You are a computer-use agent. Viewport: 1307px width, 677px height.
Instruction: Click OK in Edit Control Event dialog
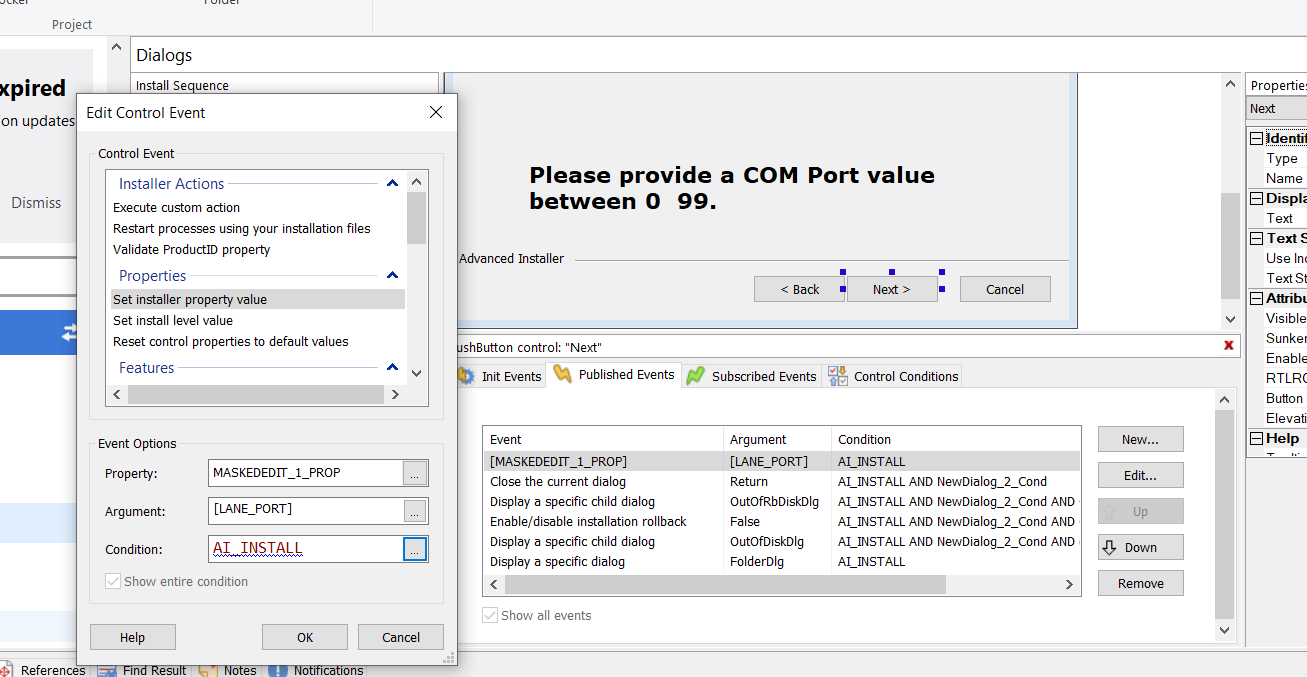coord(305,637)
